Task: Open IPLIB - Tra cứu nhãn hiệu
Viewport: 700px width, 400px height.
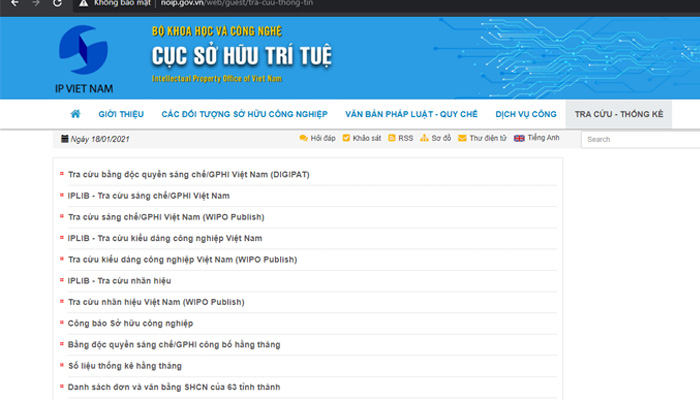Action: pyautogui.click(x=119, y=281)
